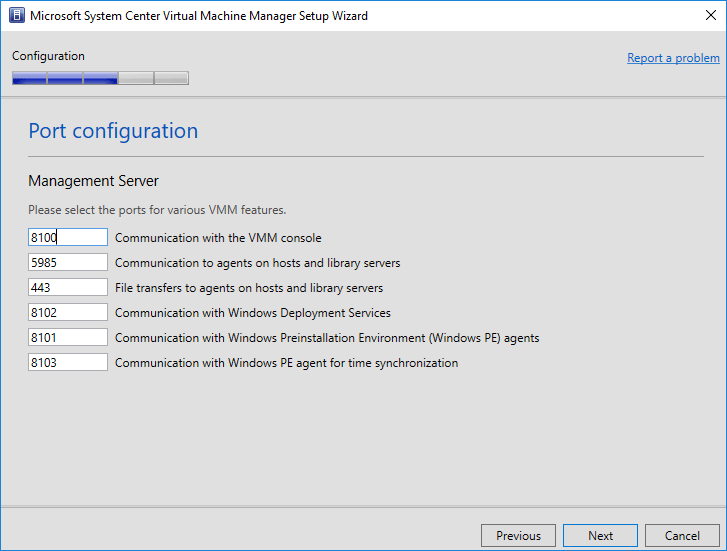Viewport: 727px width, 551px height.
Task: Focus the Windows Deployment Services port field
Action: (x=68, y=312)
